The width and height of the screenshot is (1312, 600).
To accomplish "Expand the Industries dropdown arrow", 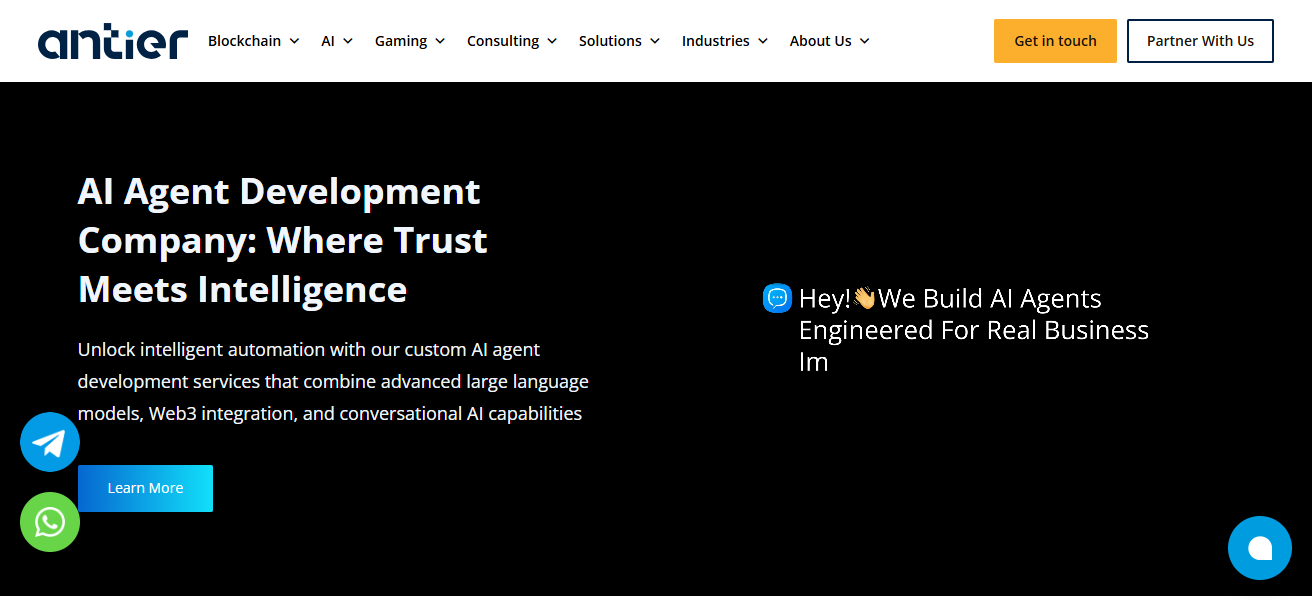I will click(x=763, y=41).
